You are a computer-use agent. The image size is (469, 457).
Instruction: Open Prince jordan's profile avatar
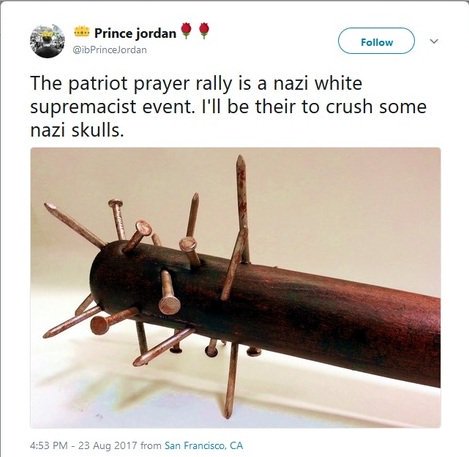pos(47,41)
